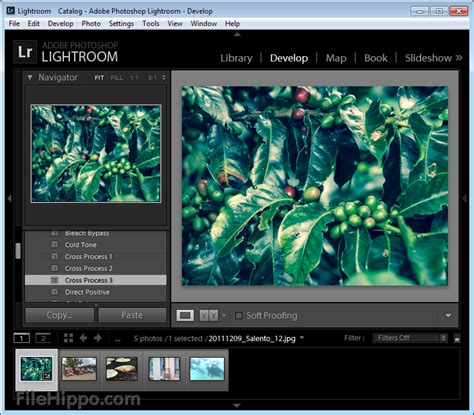Image resolution: width=474 pixels, height=415 pixels.
Task: Switch to the Book module
Action: [x=376, y=58]
